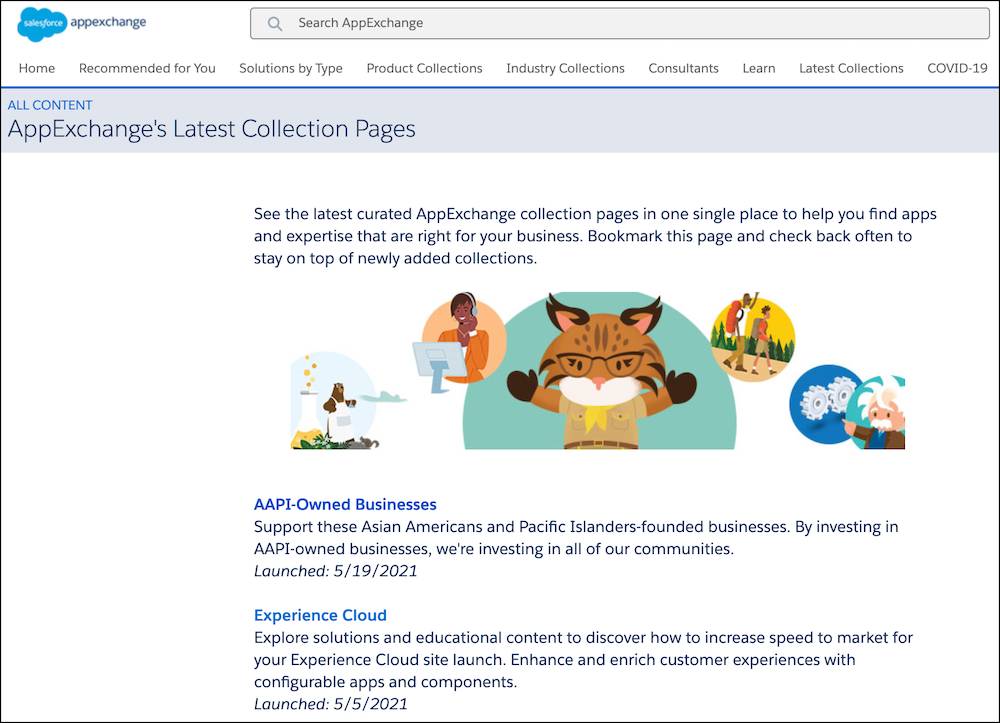Open Industry Collections menu

click(x=565, y=68)
